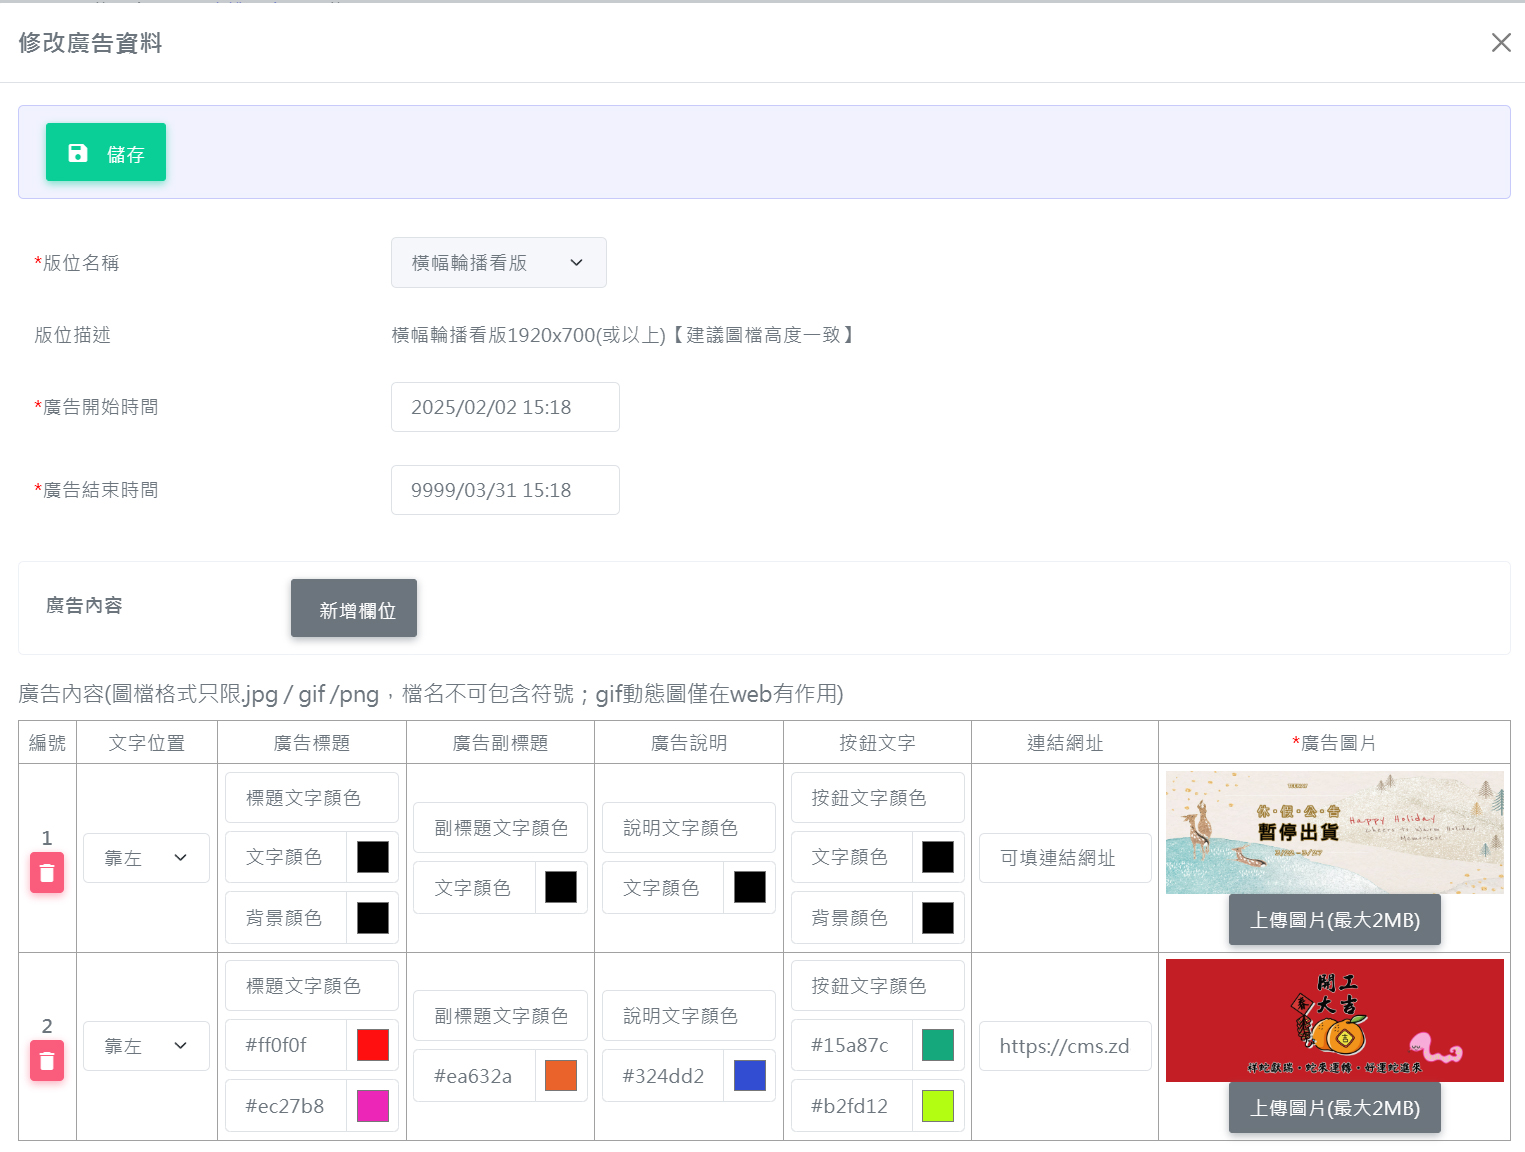Click the blue description color swatch
1525x1152 pixels.
coord(750,1076)
